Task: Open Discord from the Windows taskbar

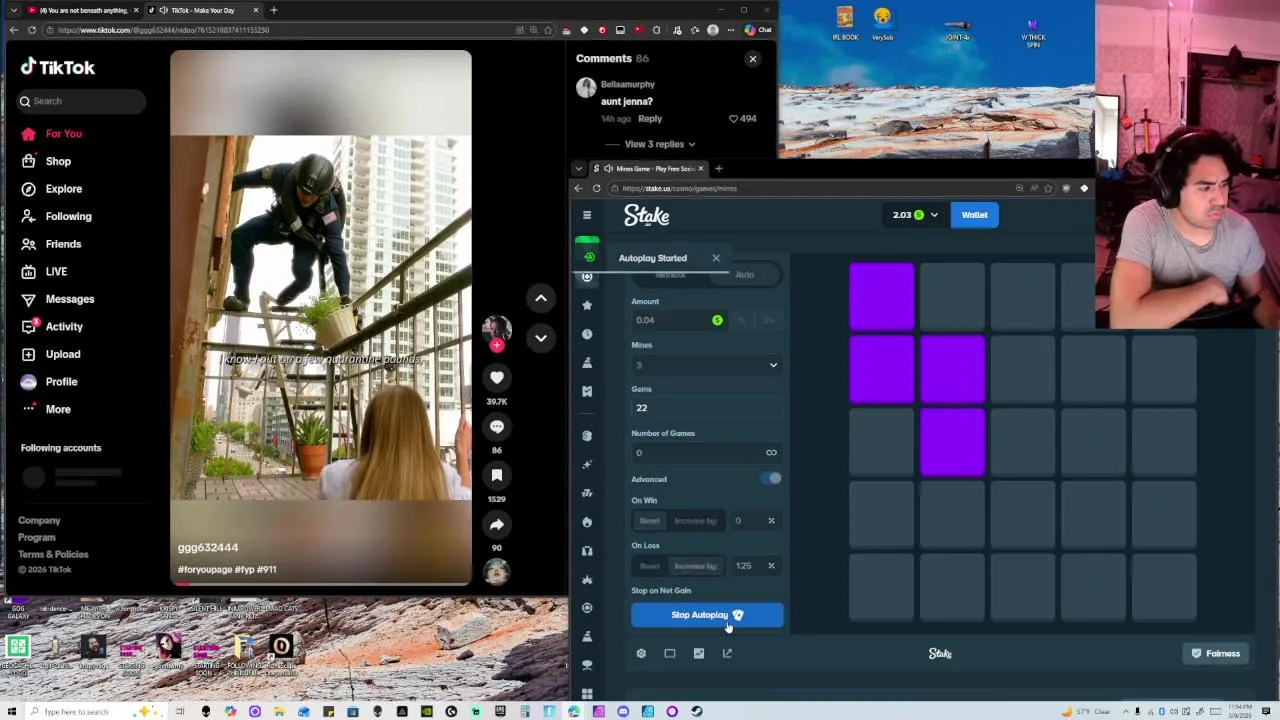Action: 623,711
